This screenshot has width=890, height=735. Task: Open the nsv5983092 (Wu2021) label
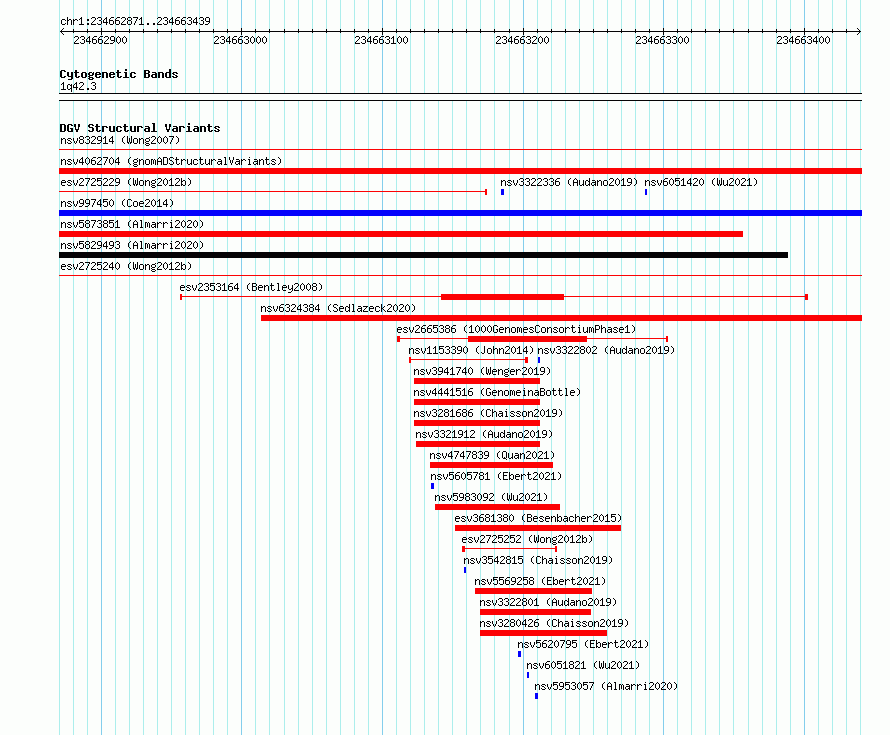pos(491,497)
